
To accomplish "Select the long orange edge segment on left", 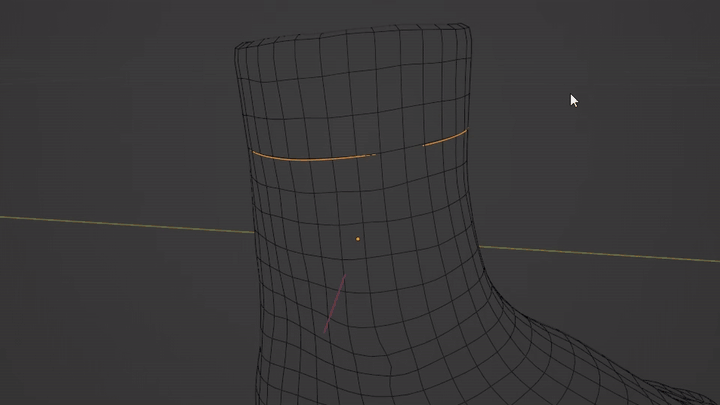I will (x=314, y=159).
